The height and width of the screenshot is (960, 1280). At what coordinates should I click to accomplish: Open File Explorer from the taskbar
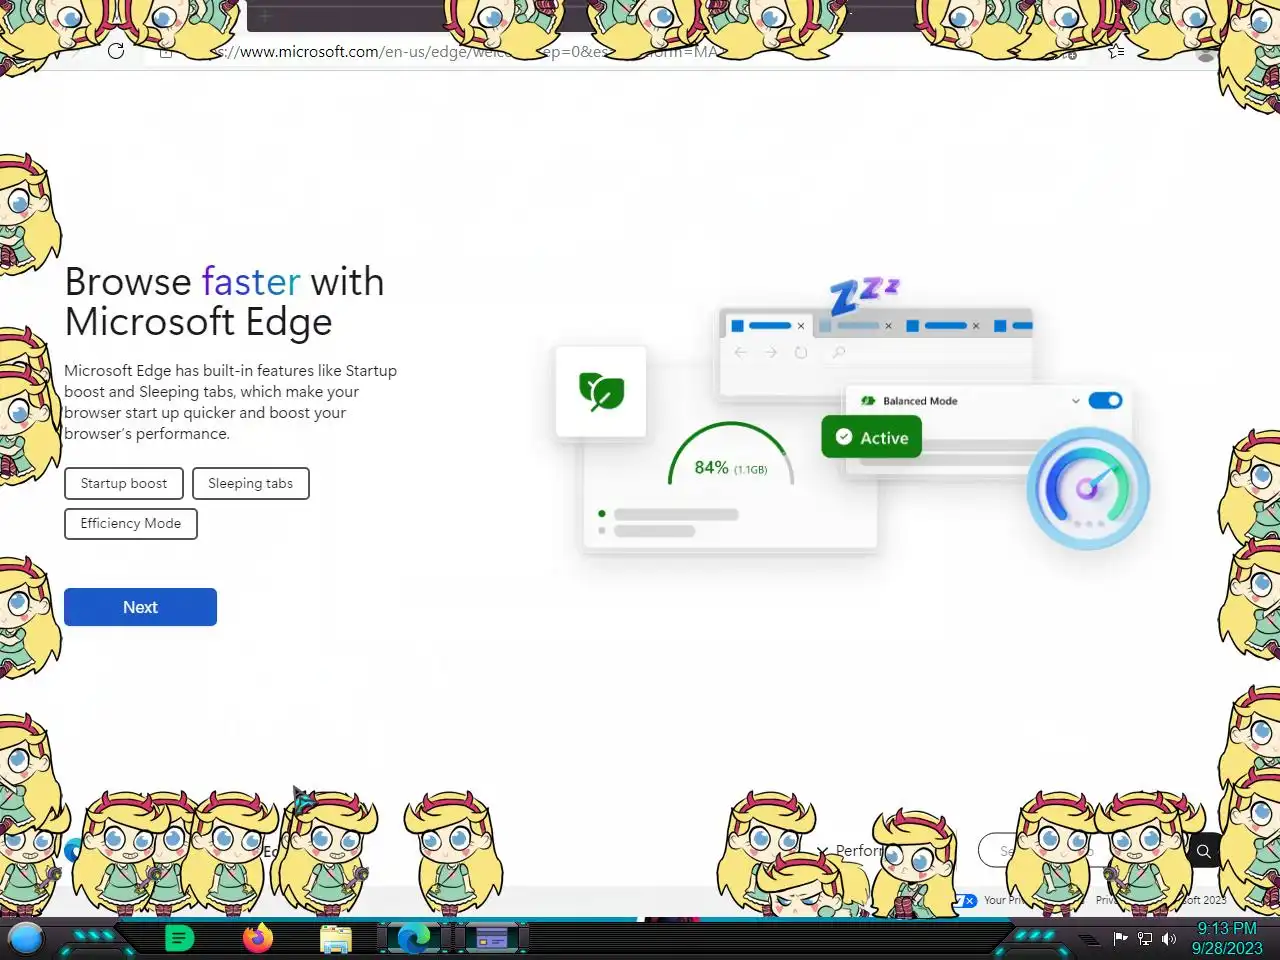336,939
